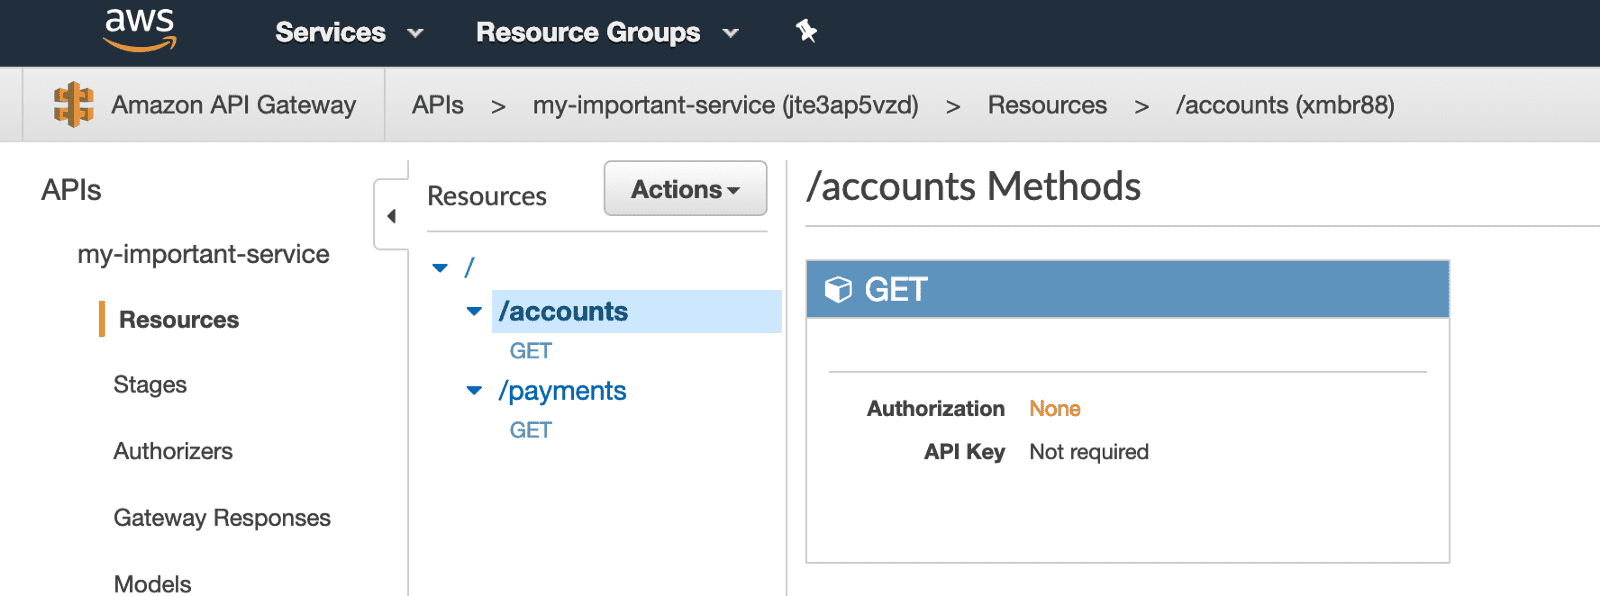Open the GET method under /payments
This screenshot has width=1600, height=596.
530,430
